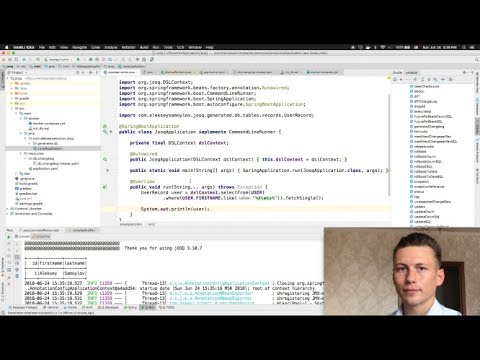Screen dimensions: 480x360
Task: Expand Scratches and Consoles node
Action: pyautogui.click(x=7, y=214)
